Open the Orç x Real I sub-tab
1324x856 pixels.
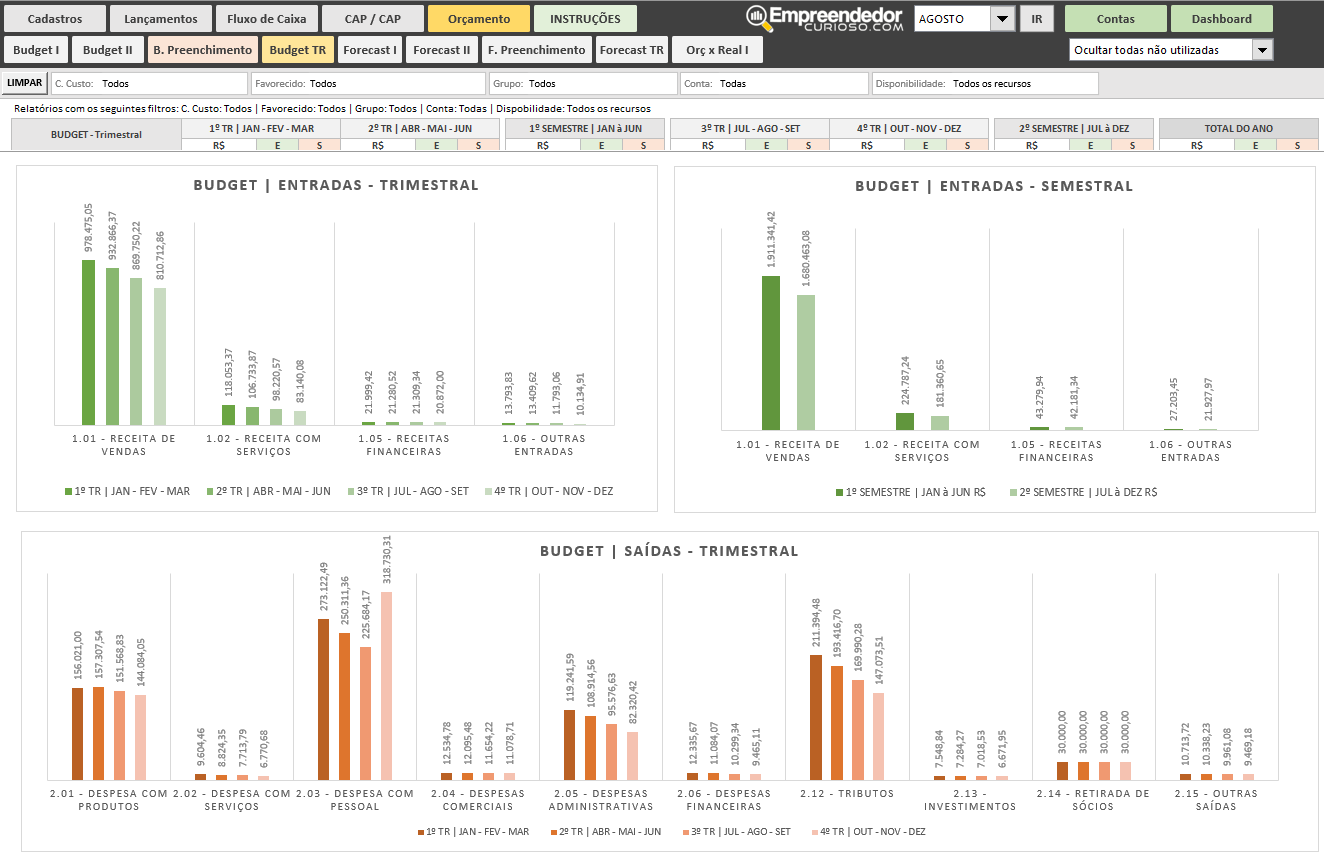click(717, 50)
